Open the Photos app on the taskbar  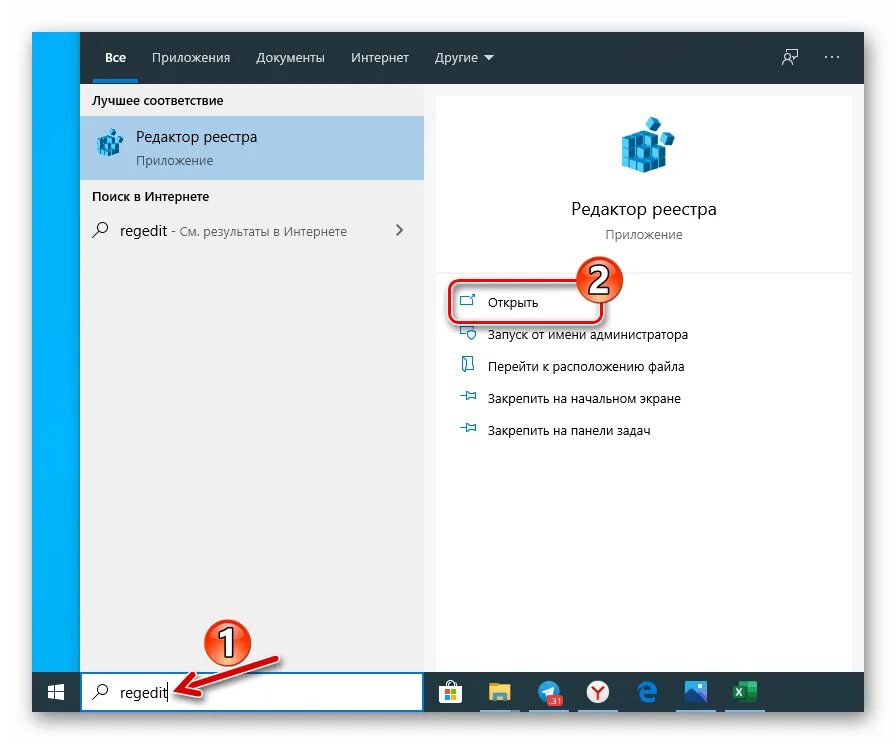pyautogui.click(x=696, y=692)
